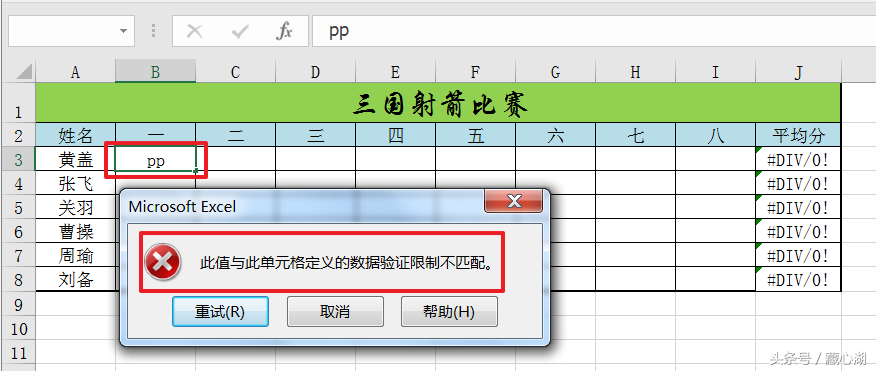The width and height of the screenshot is (876, 371).
Task: Open Insert Function fx icon
Action: (284, 31)
